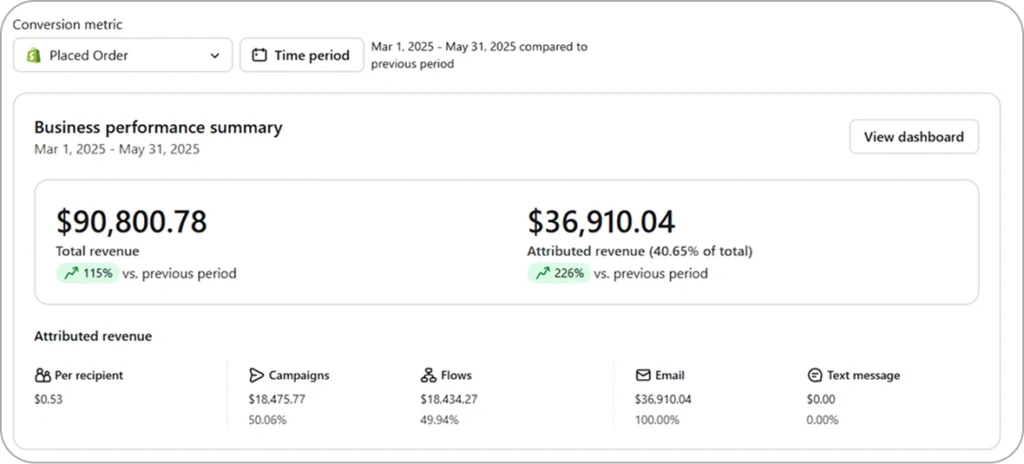This screenshot has width=1024, height=464.
Task: Select the $36,910.04 attributed revenue figure
Action: 601,221
